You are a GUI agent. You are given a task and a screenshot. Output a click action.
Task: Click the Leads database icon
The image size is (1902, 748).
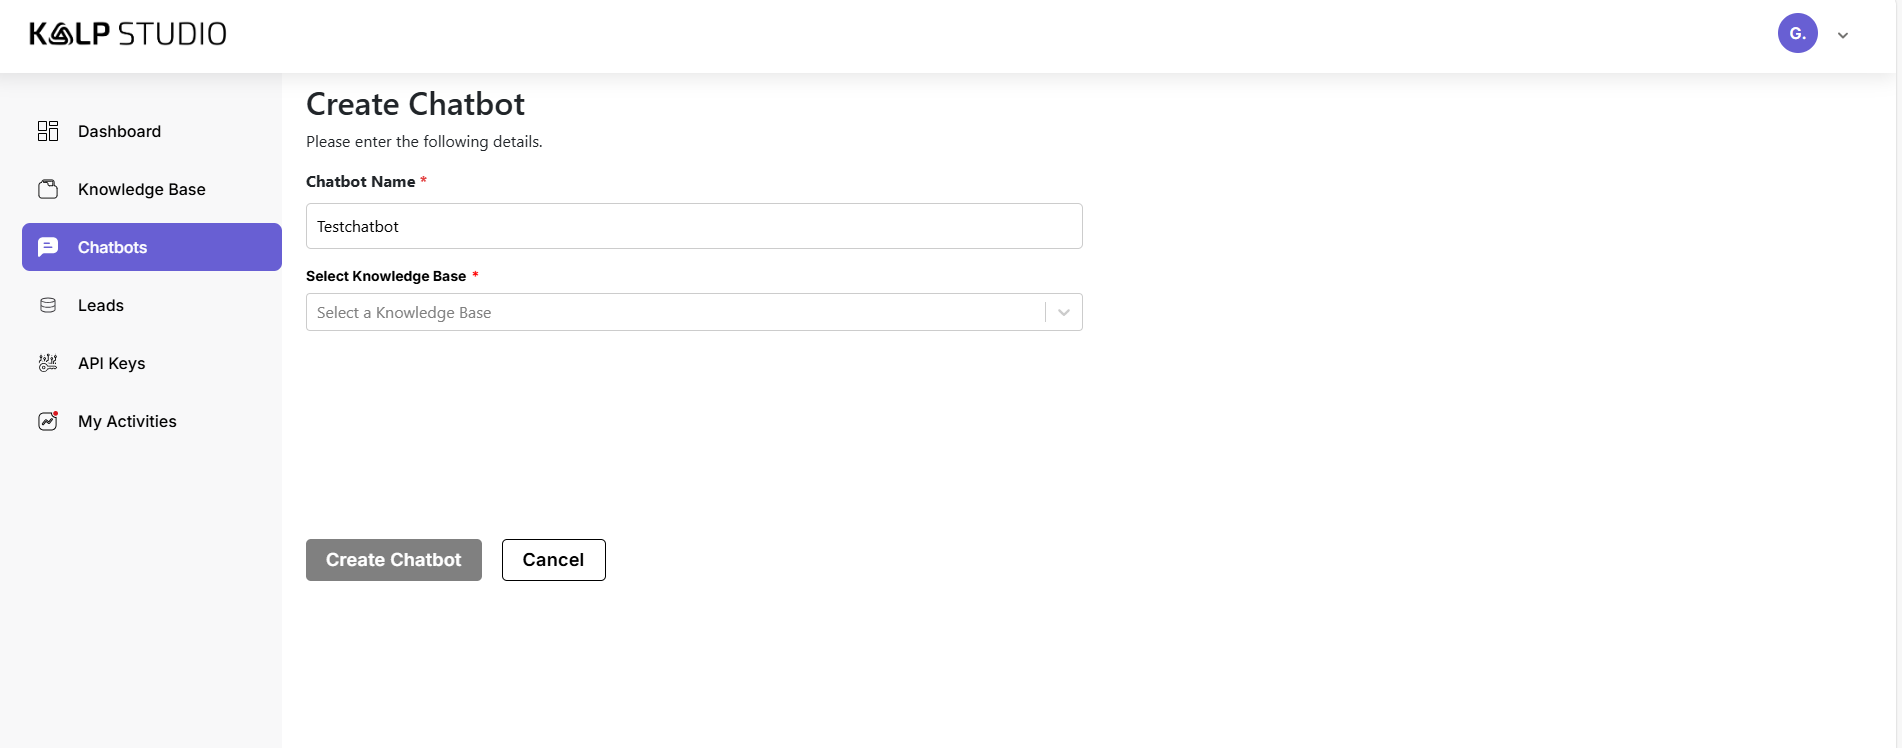pyautogui.click(x=48, y=305)
